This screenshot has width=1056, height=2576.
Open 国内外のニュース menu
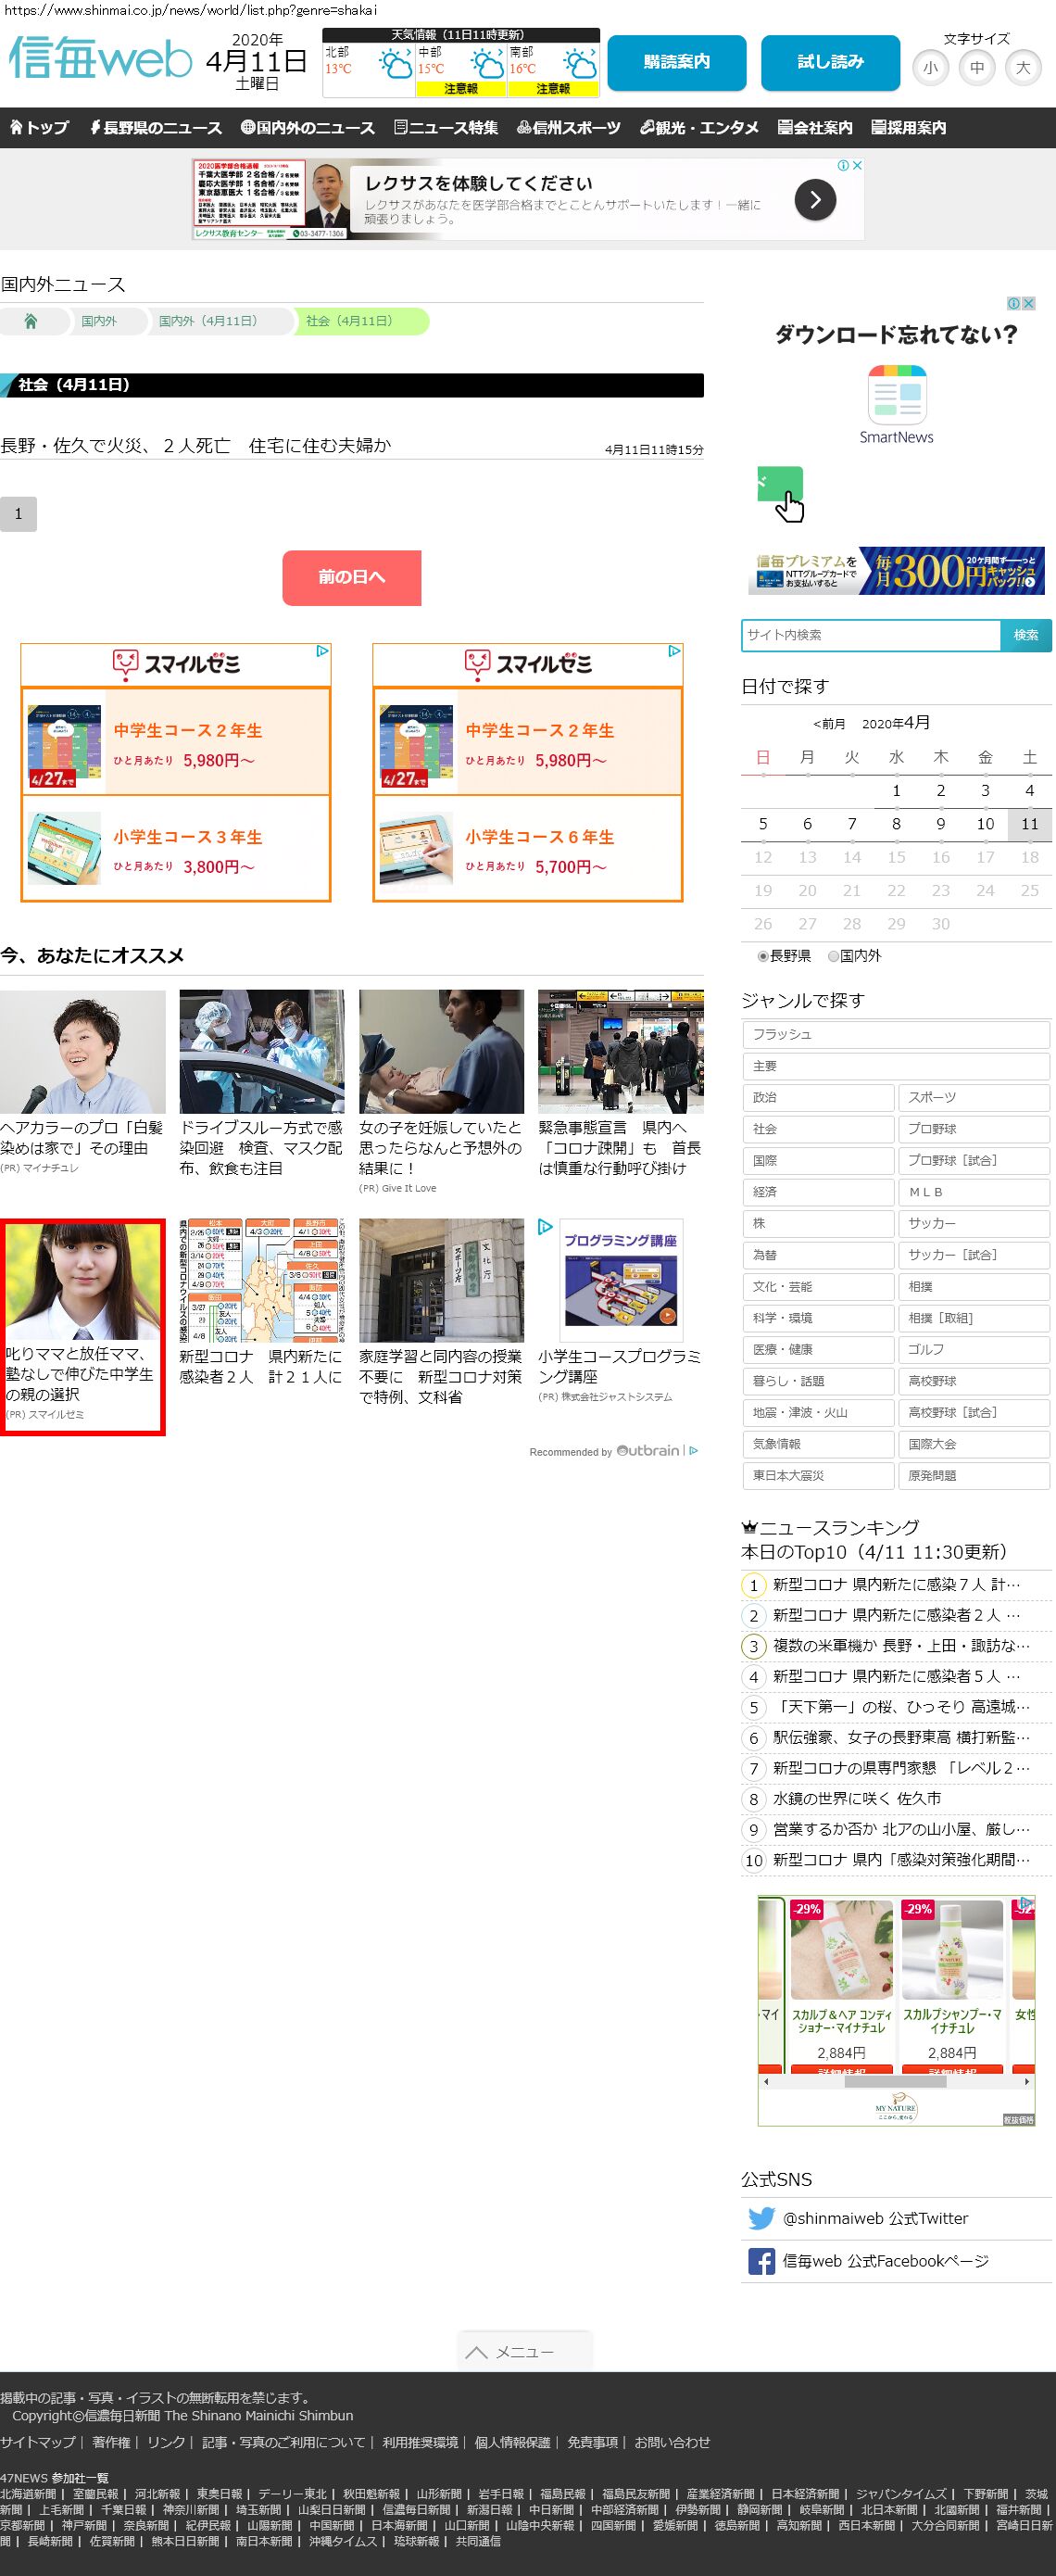(308, 128)
